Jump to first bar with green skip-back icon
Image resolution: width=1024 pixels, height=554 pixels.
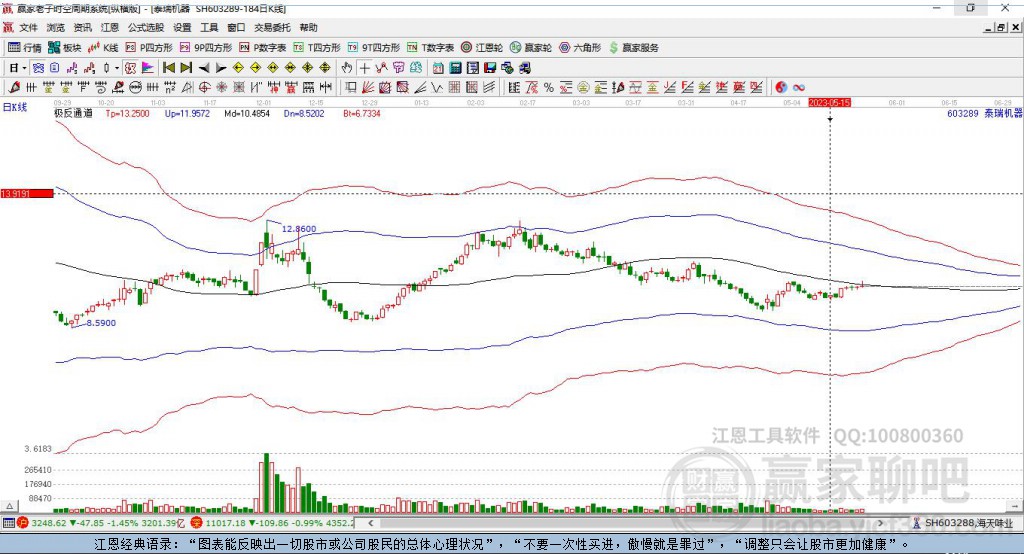[168, 68]
